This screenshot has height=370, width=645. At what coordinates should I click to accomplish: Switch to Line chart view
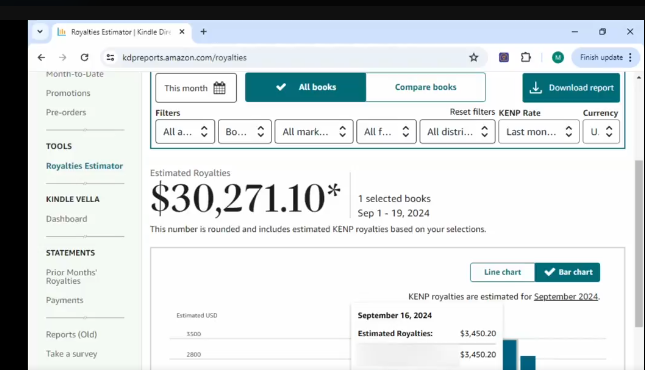coord(502,272)
